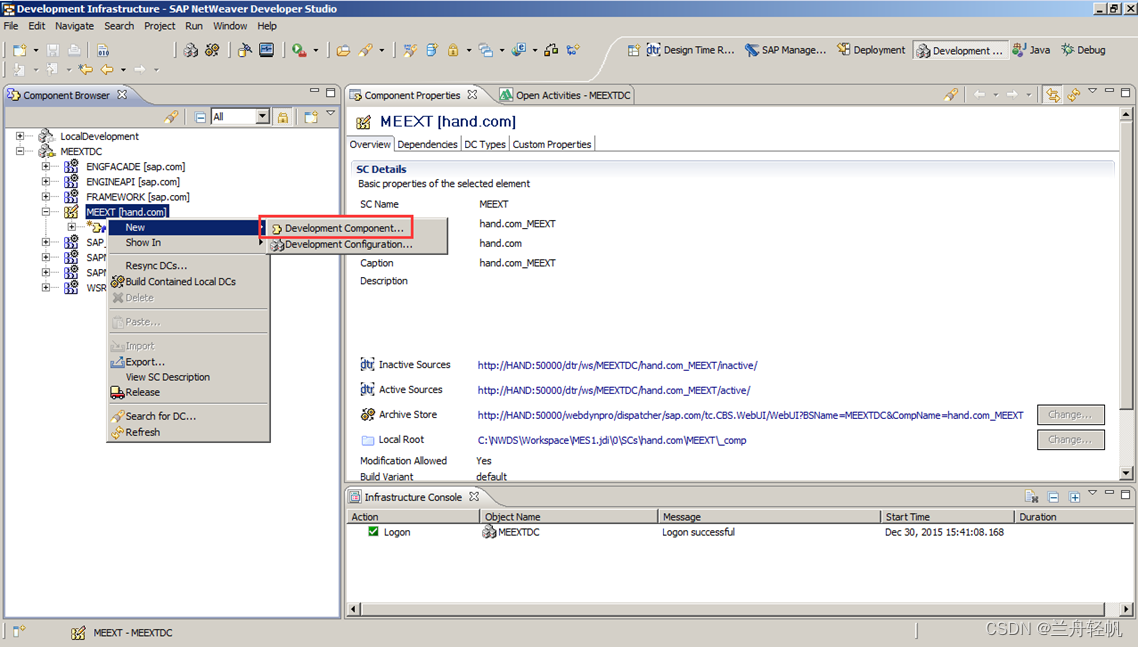1138x647 pixels.
Task: Click the Open Perspective icon
Action: click(634, 50)
